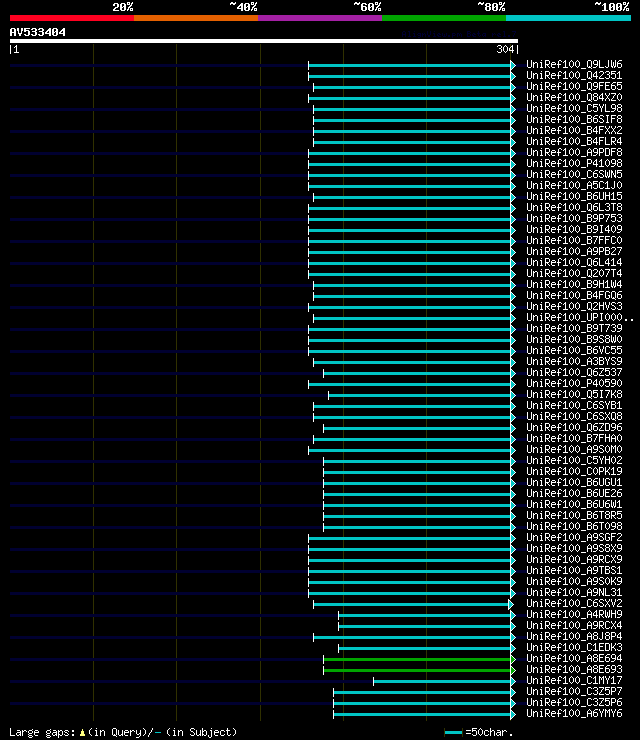Viewport: 640px width, 740px height.
Task: Click UniRef100_C6SWN5 label
Action: coord(574,174)
